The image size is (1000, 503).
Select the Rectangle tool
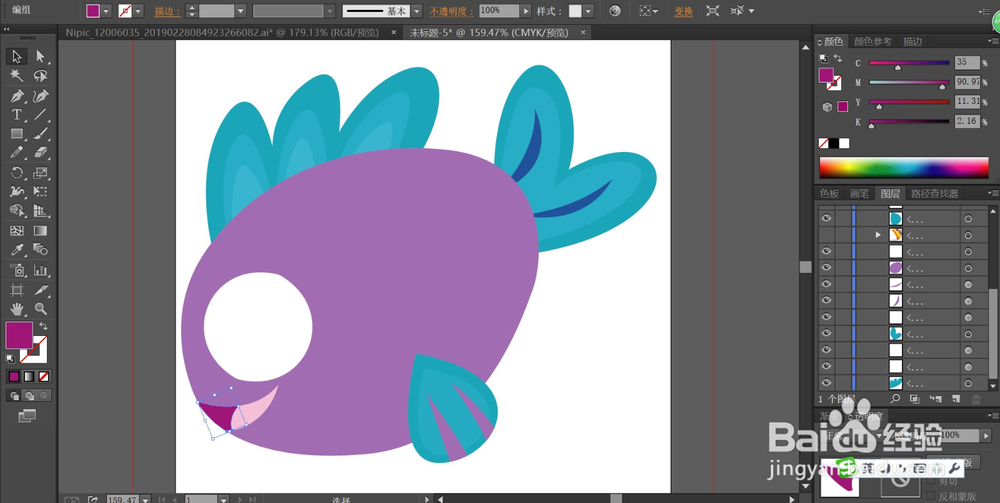tap(17, 134)
